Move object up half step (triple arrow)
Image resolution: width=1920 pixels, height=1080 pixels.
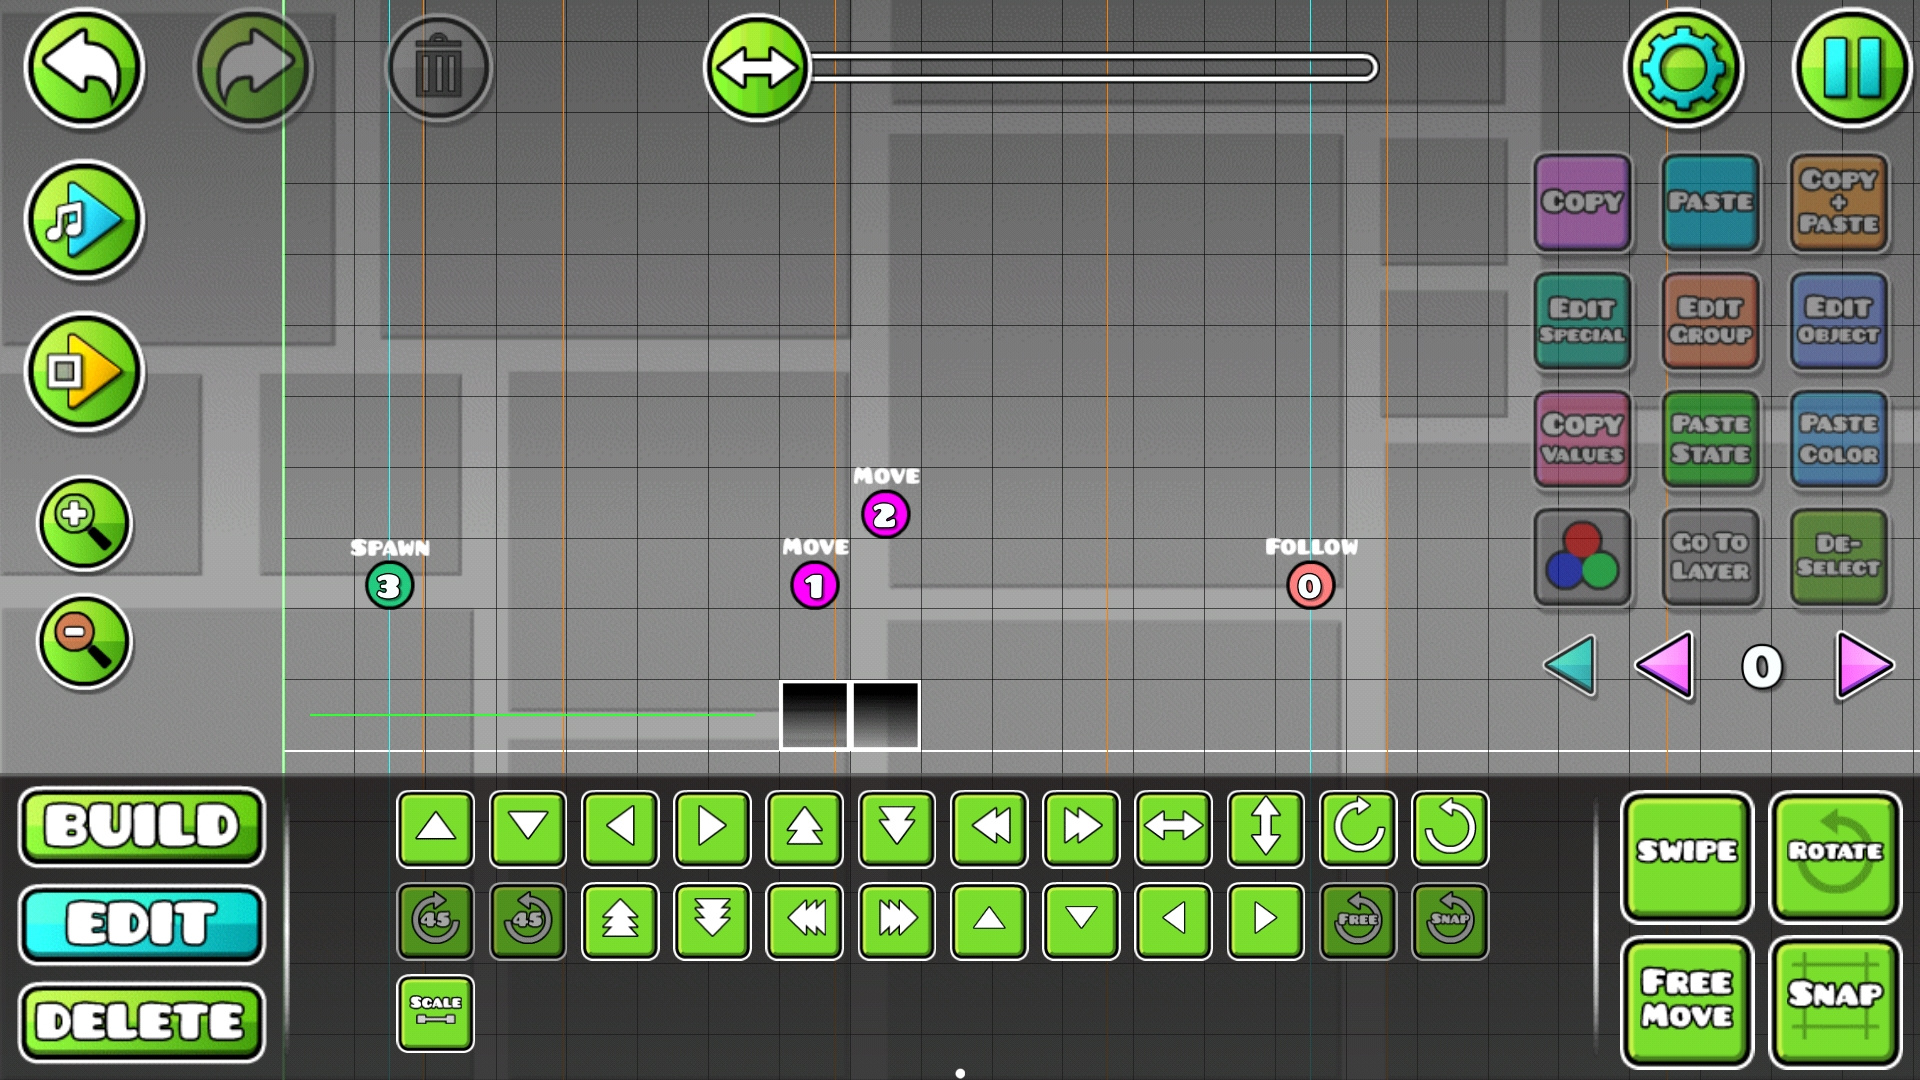[x=620, y=920]
